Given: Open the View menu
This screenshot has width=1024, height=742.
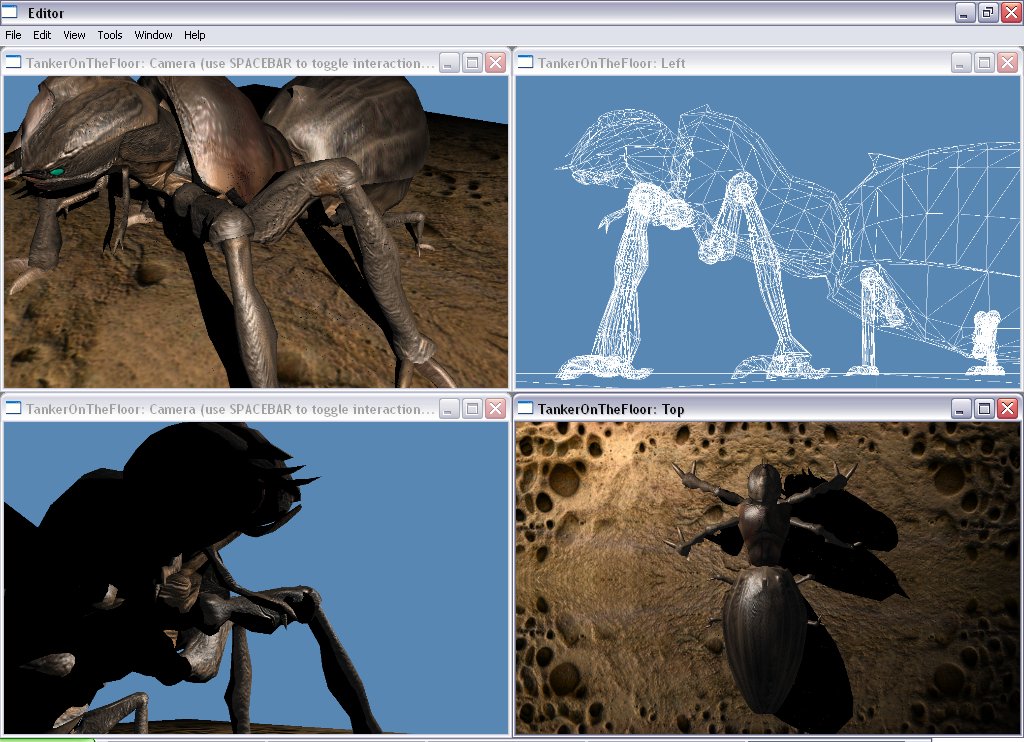Looking at the screenshot, I should [x=74, y=35].
